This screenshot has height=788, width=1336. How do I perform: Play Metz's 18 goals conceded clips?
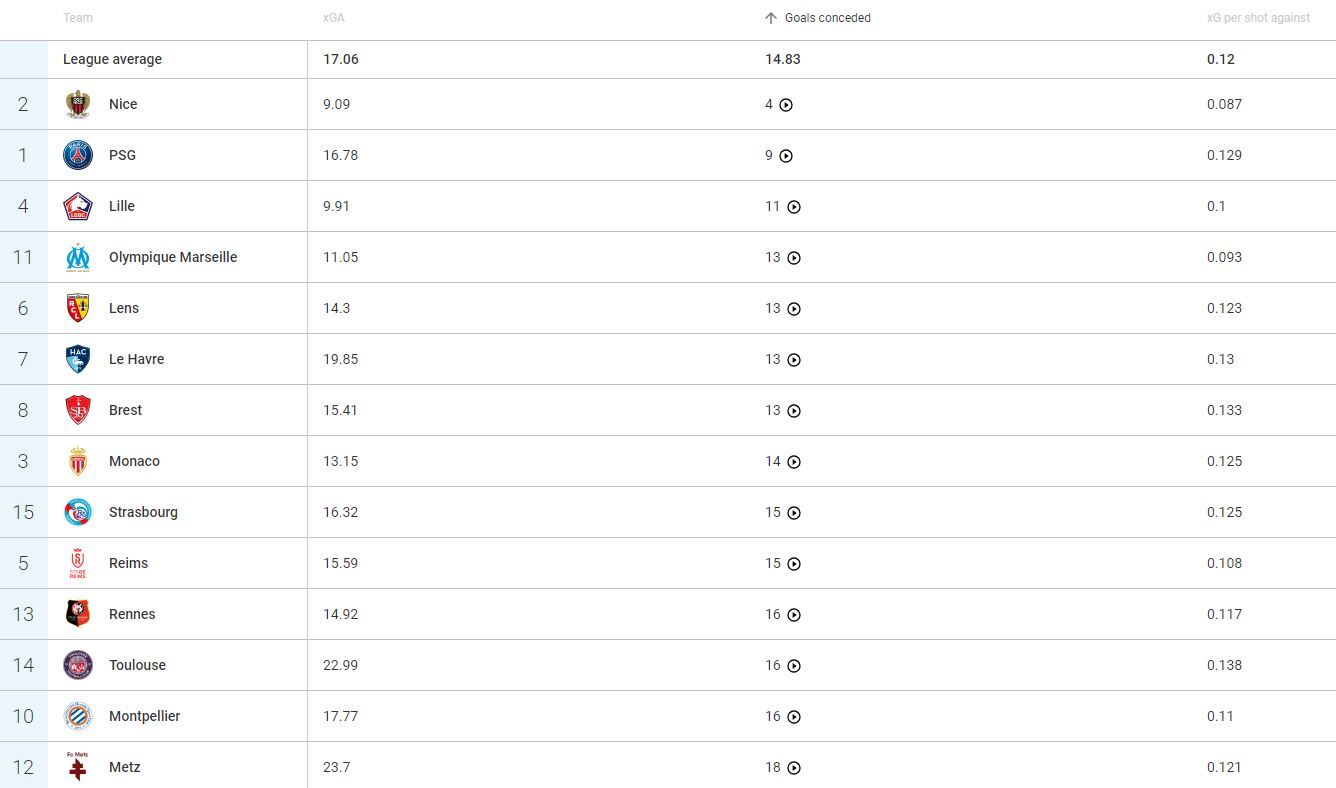click(x=794, y=768)
